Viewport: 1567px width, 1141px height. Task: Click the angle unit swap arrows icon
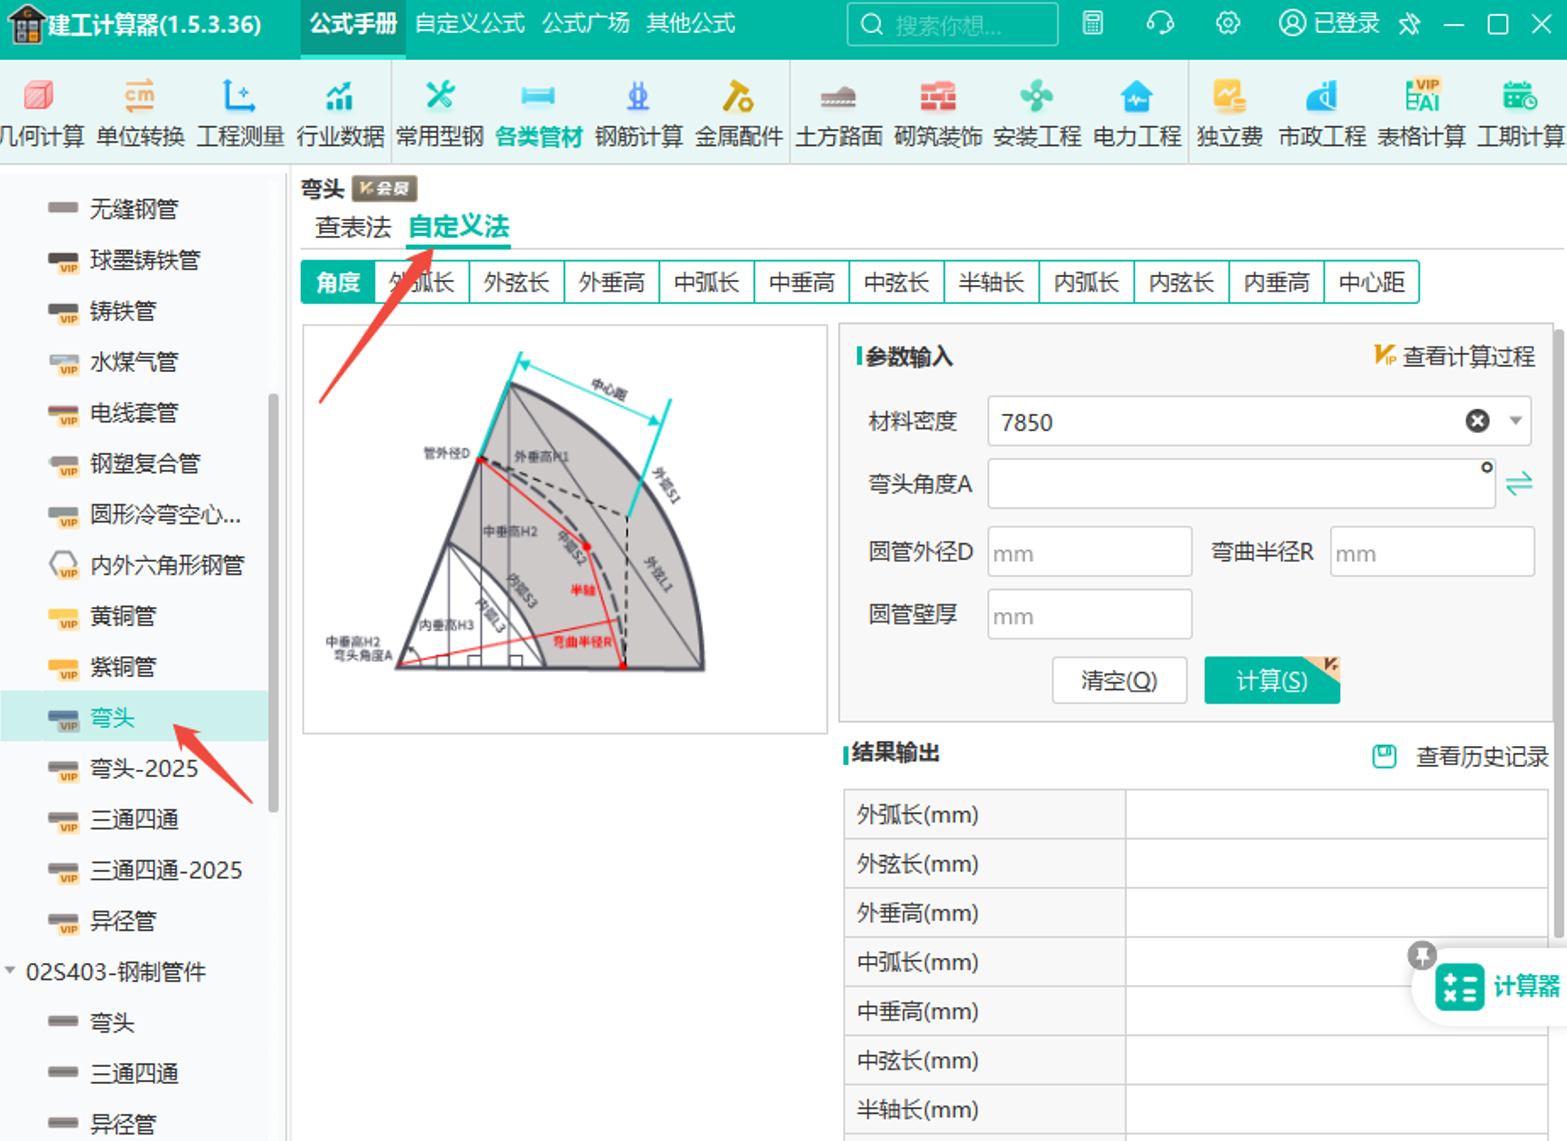tap(1519, 484)
